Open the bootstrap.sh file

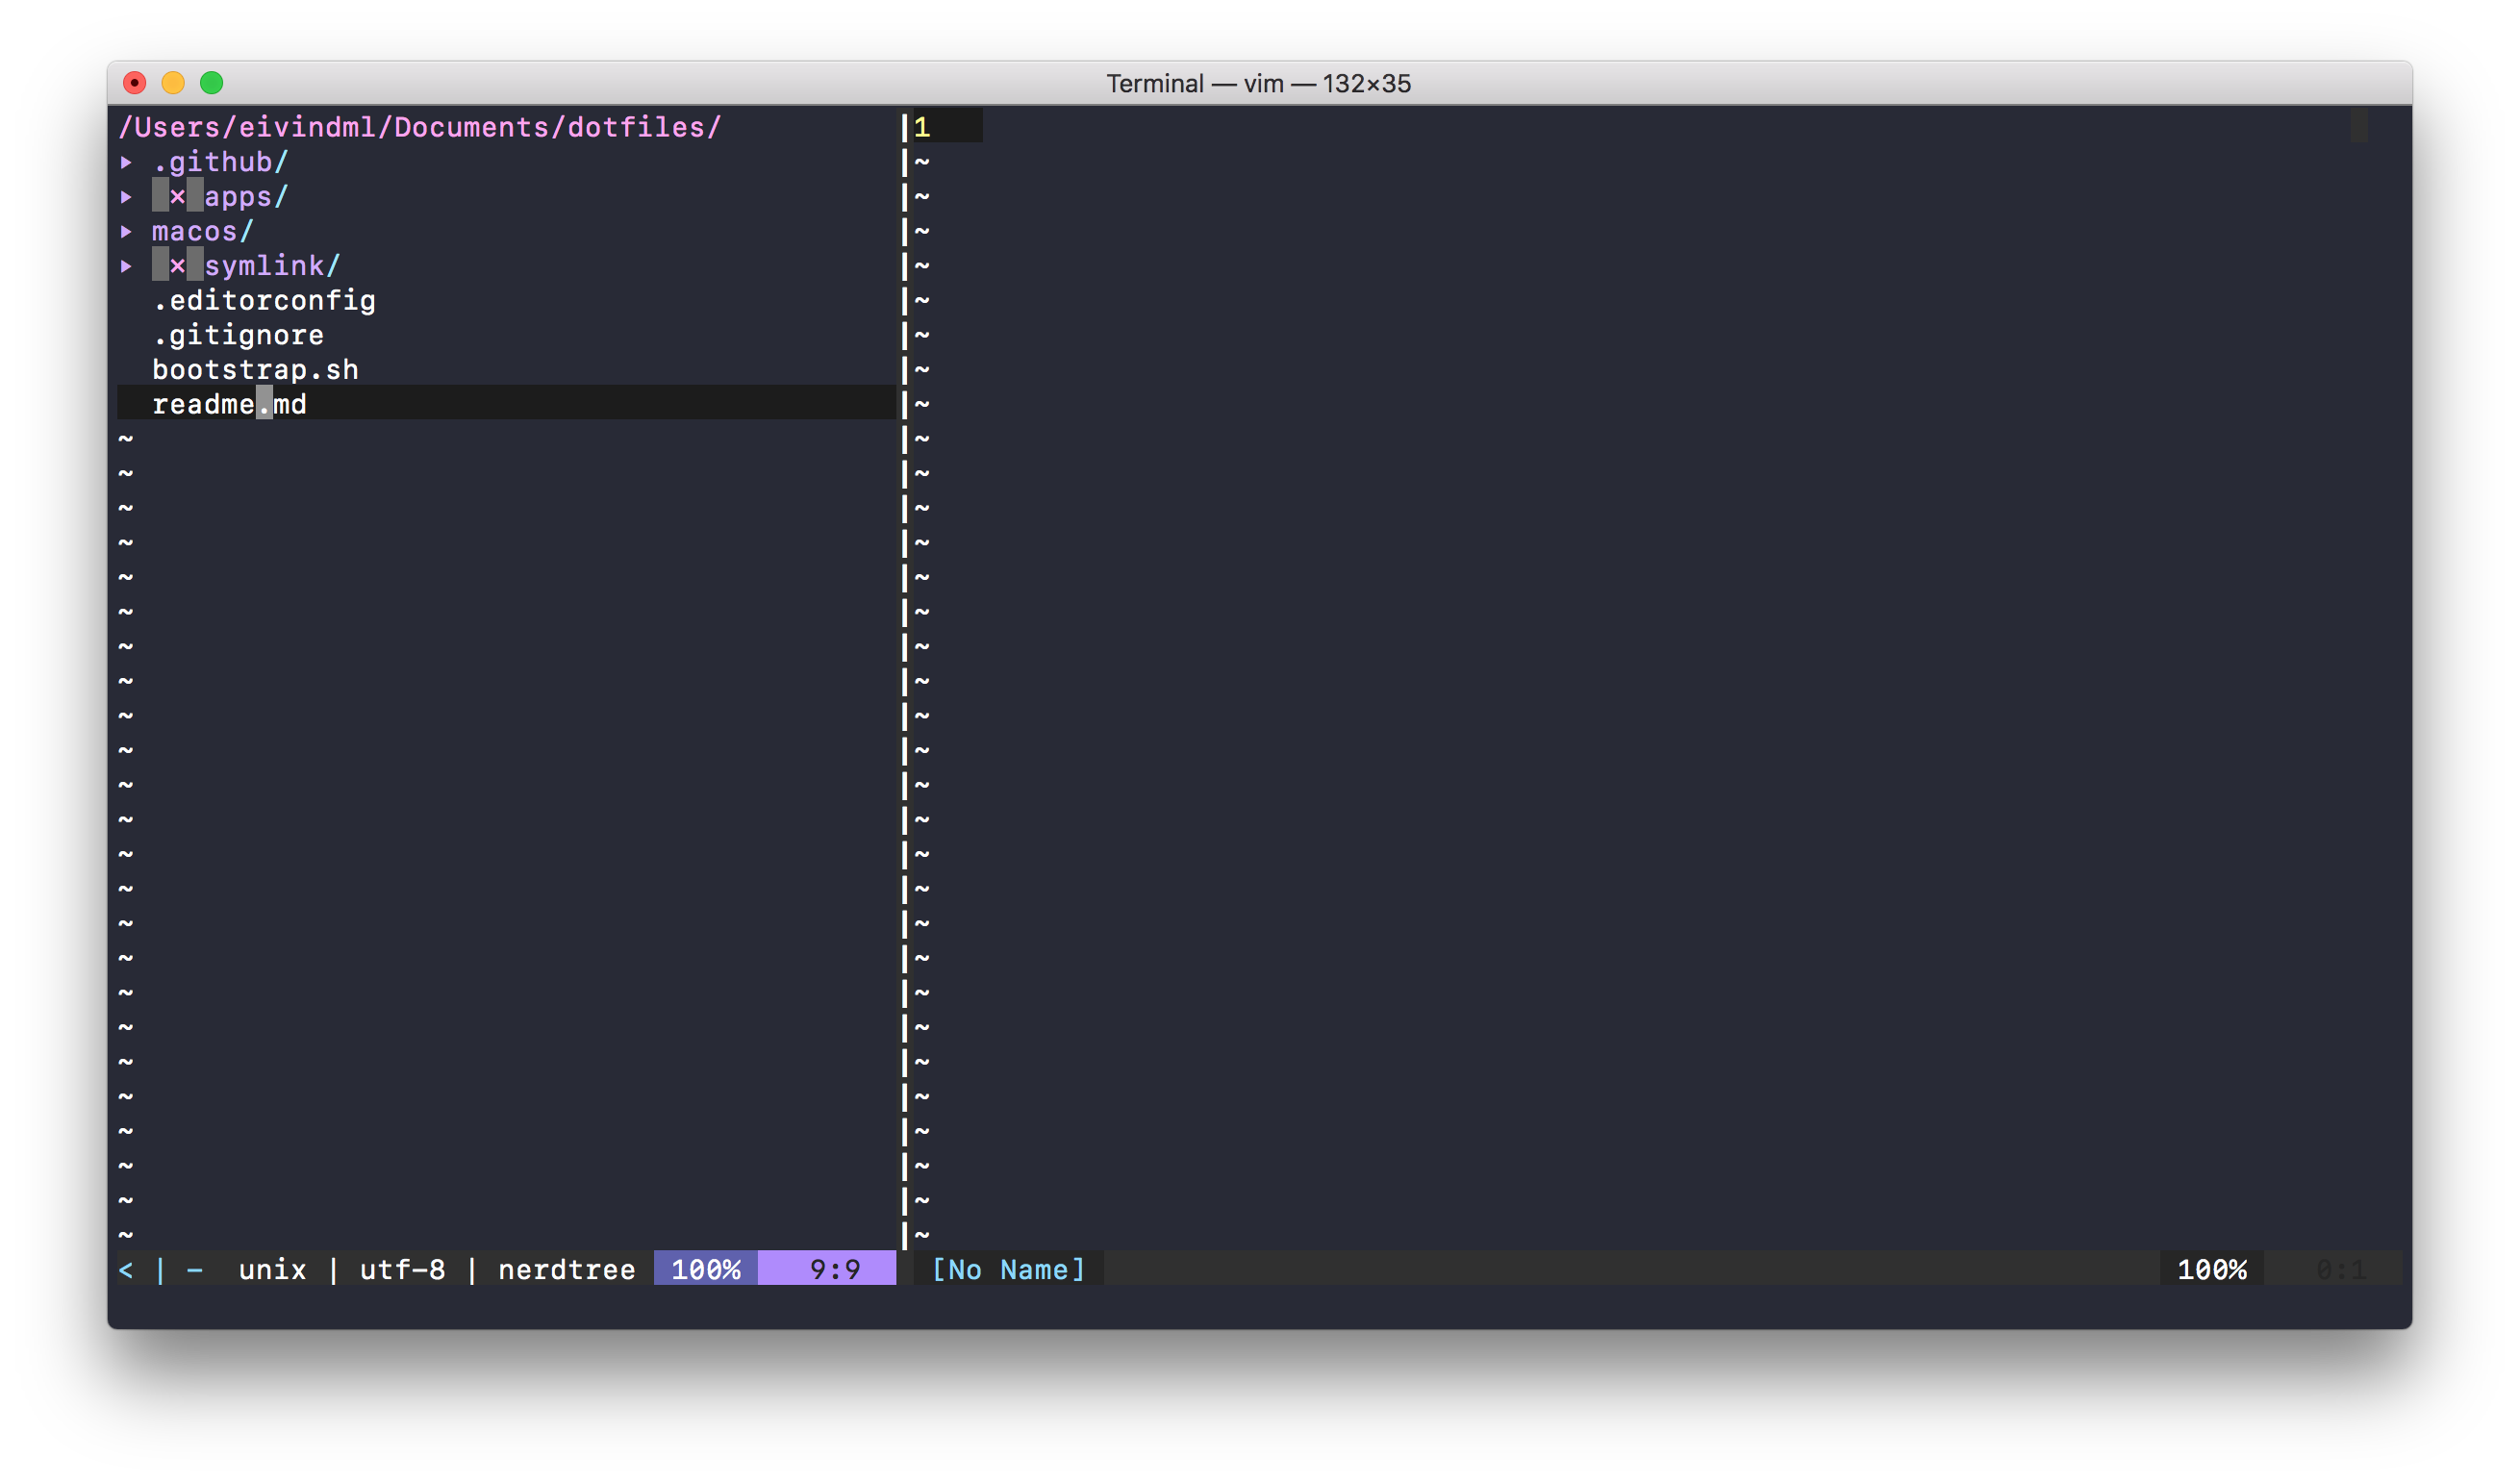coord(255,370)
